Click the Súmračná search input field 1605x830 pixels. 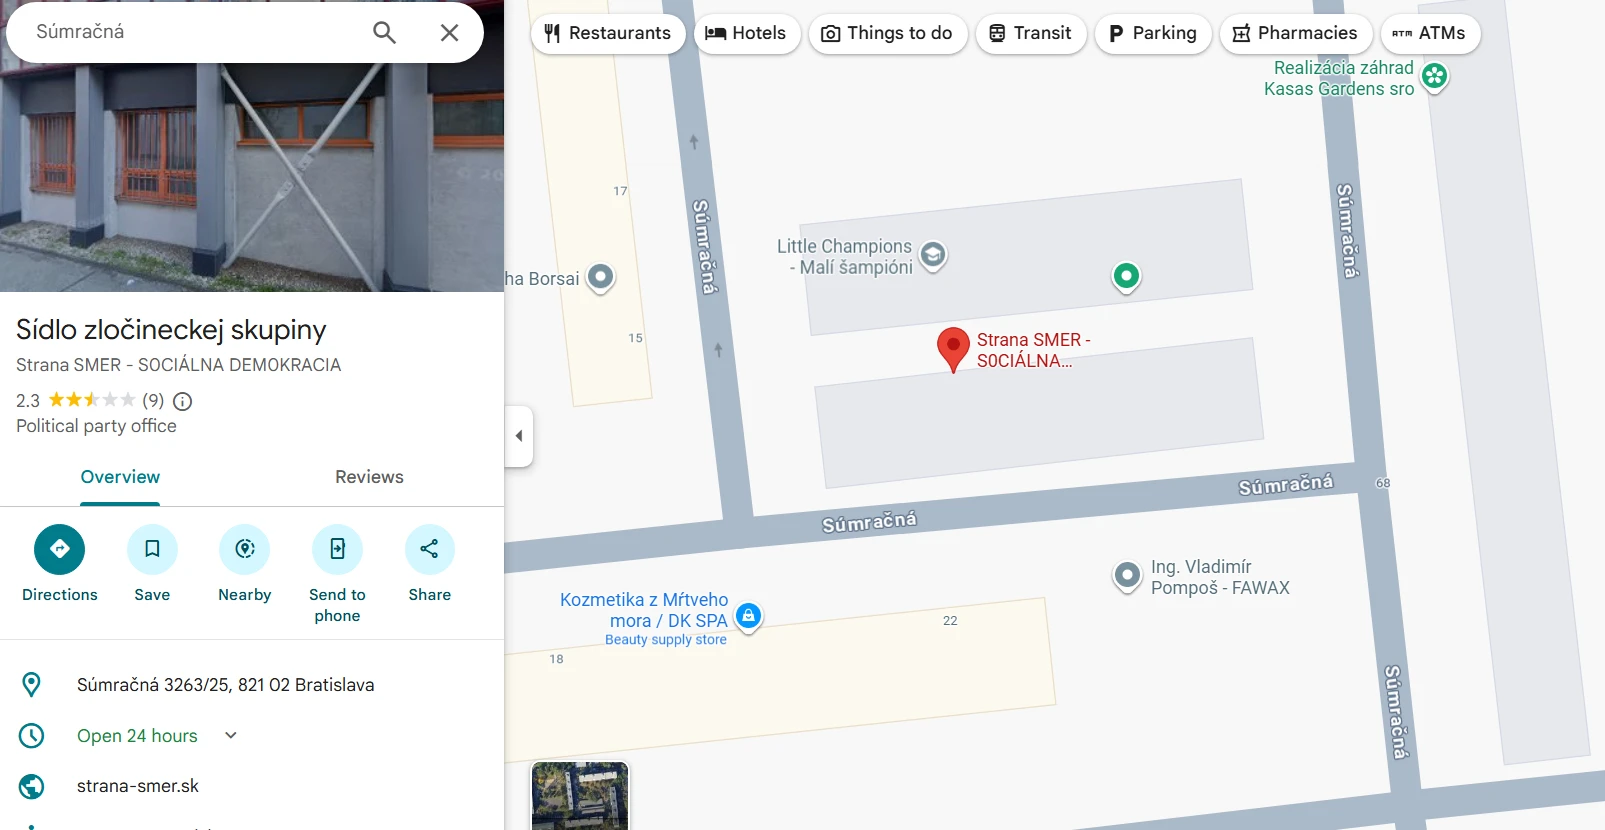195,32
